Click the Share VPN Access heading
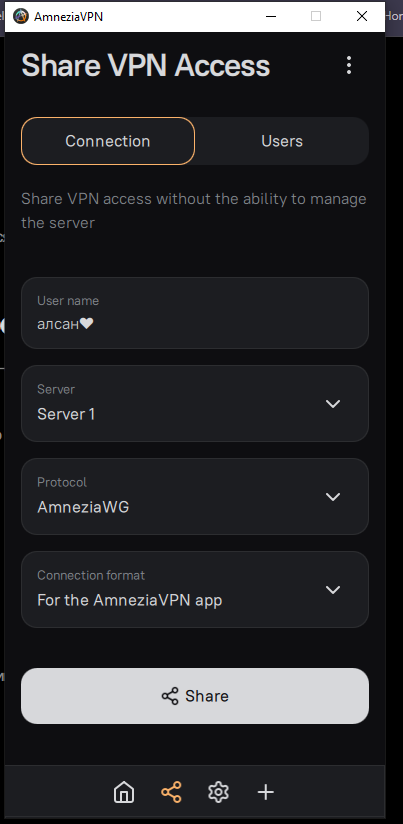 [x=146, y=66]
